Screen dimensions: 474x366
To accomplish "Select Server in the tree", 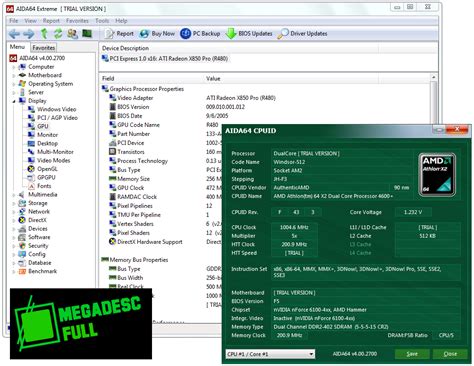I will tap(31, 92).
